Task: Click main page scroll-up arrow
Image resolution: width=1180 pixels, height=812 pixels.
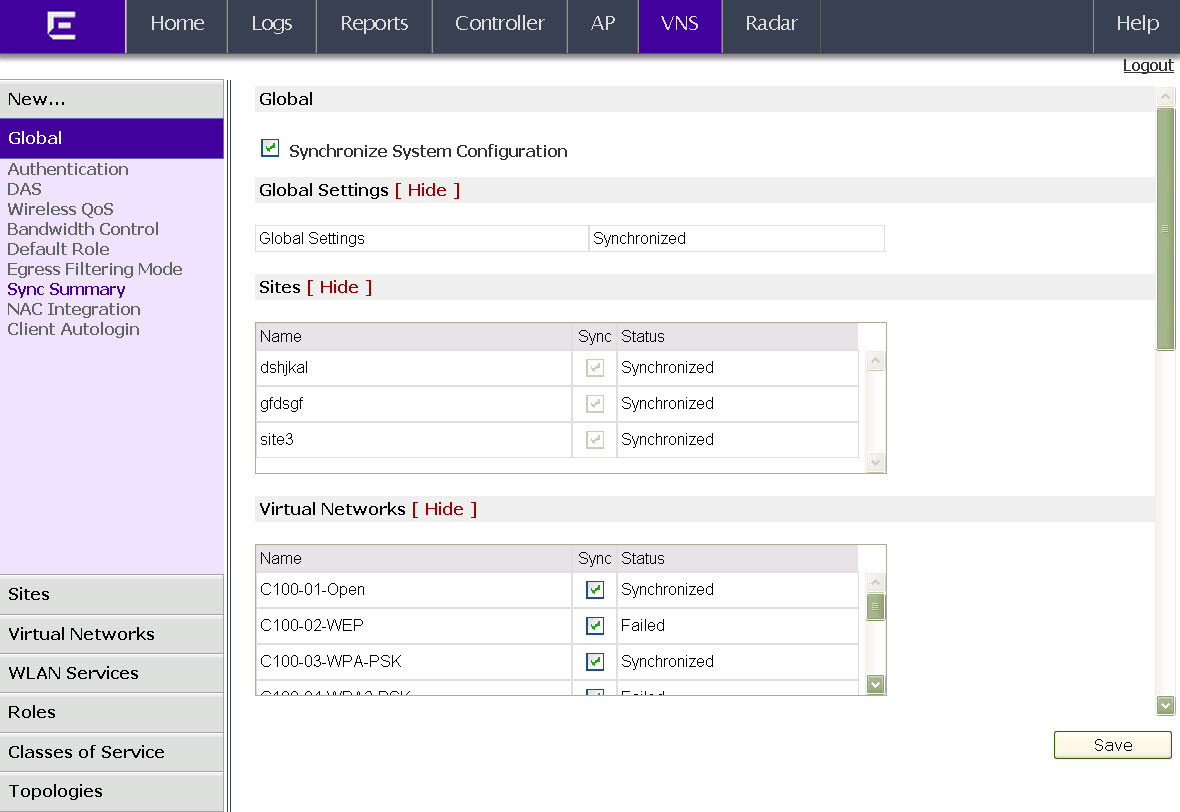Action: (1165, 96)
